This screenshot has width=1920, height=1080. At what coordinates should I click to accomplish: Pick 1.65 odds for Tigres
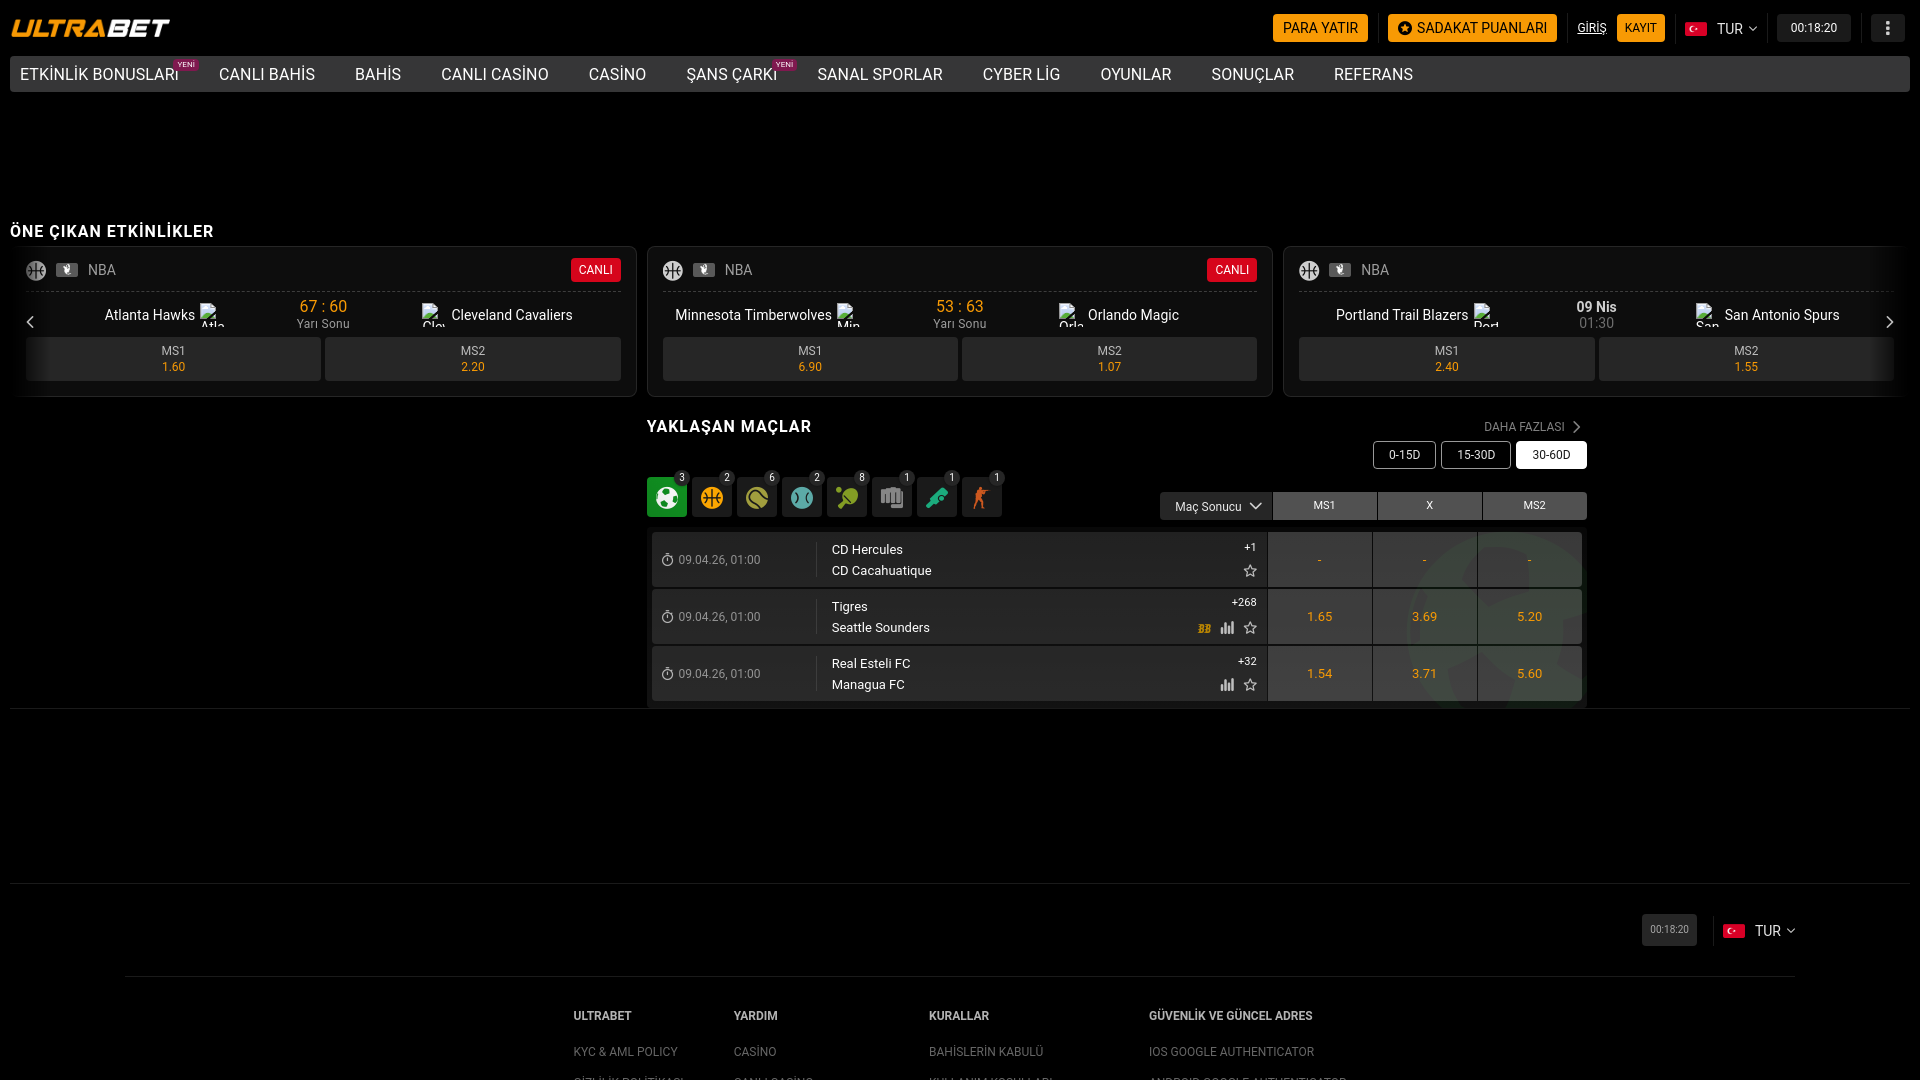(1320, 617)
